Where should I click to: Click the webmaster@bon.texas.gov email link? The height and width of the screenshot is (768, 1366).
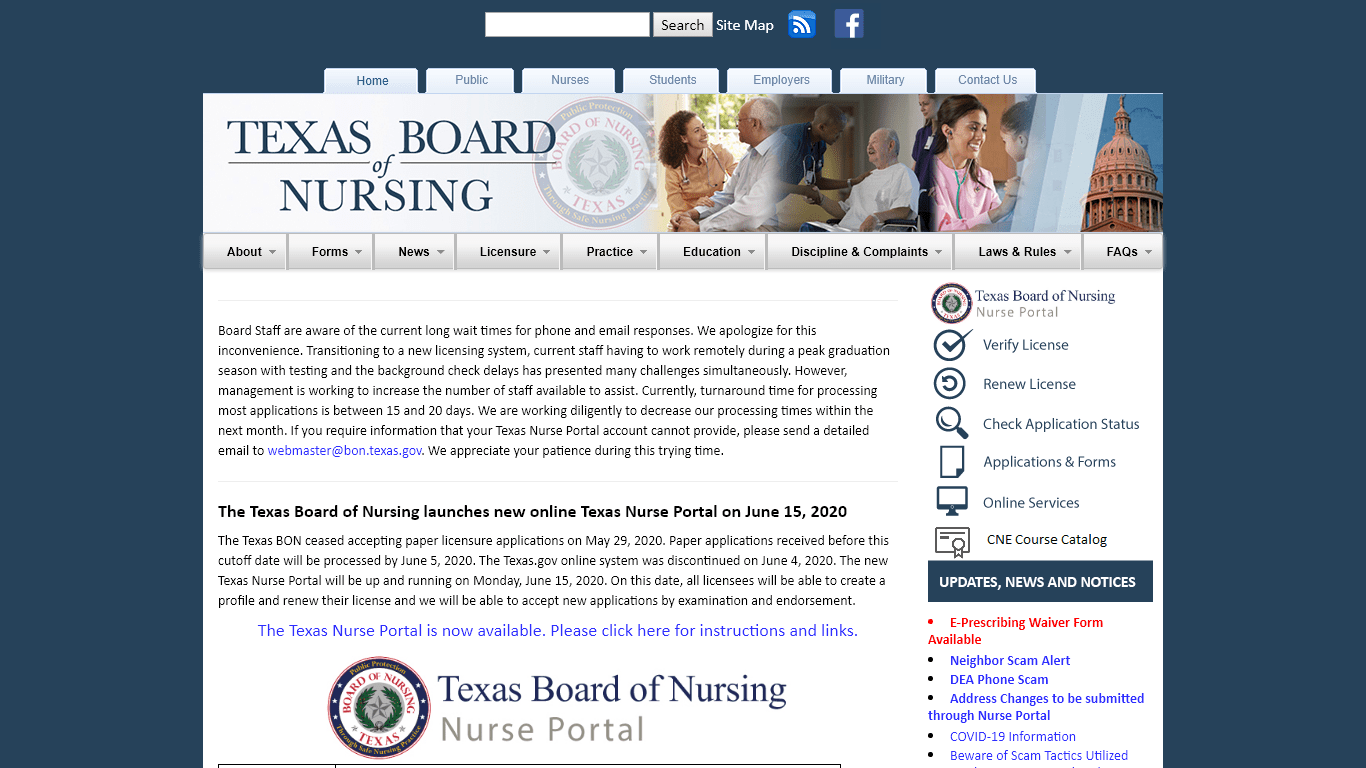tap(345, 451)
